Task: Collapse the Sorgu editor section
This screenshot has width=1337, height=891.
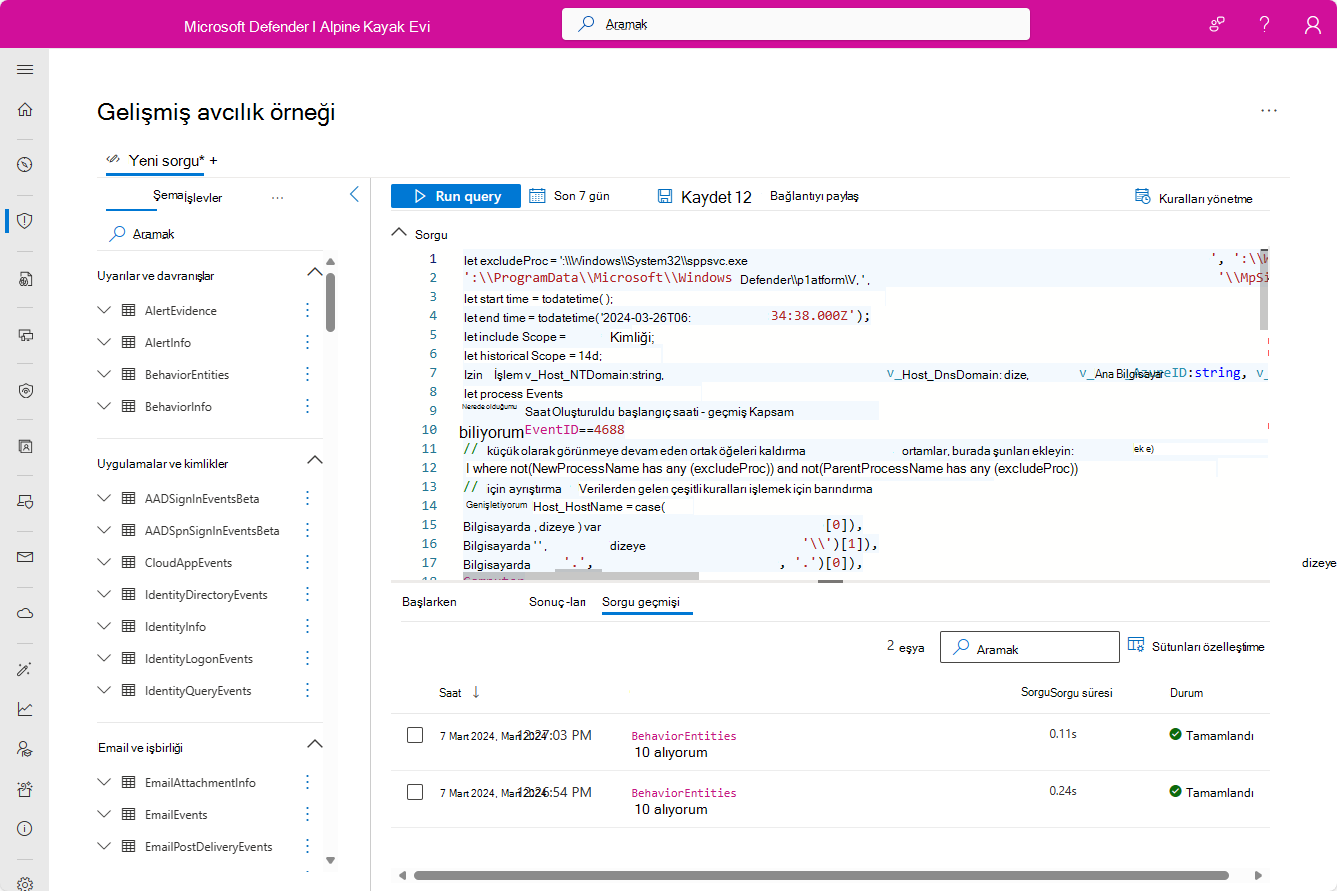Action: click(400, 234)
